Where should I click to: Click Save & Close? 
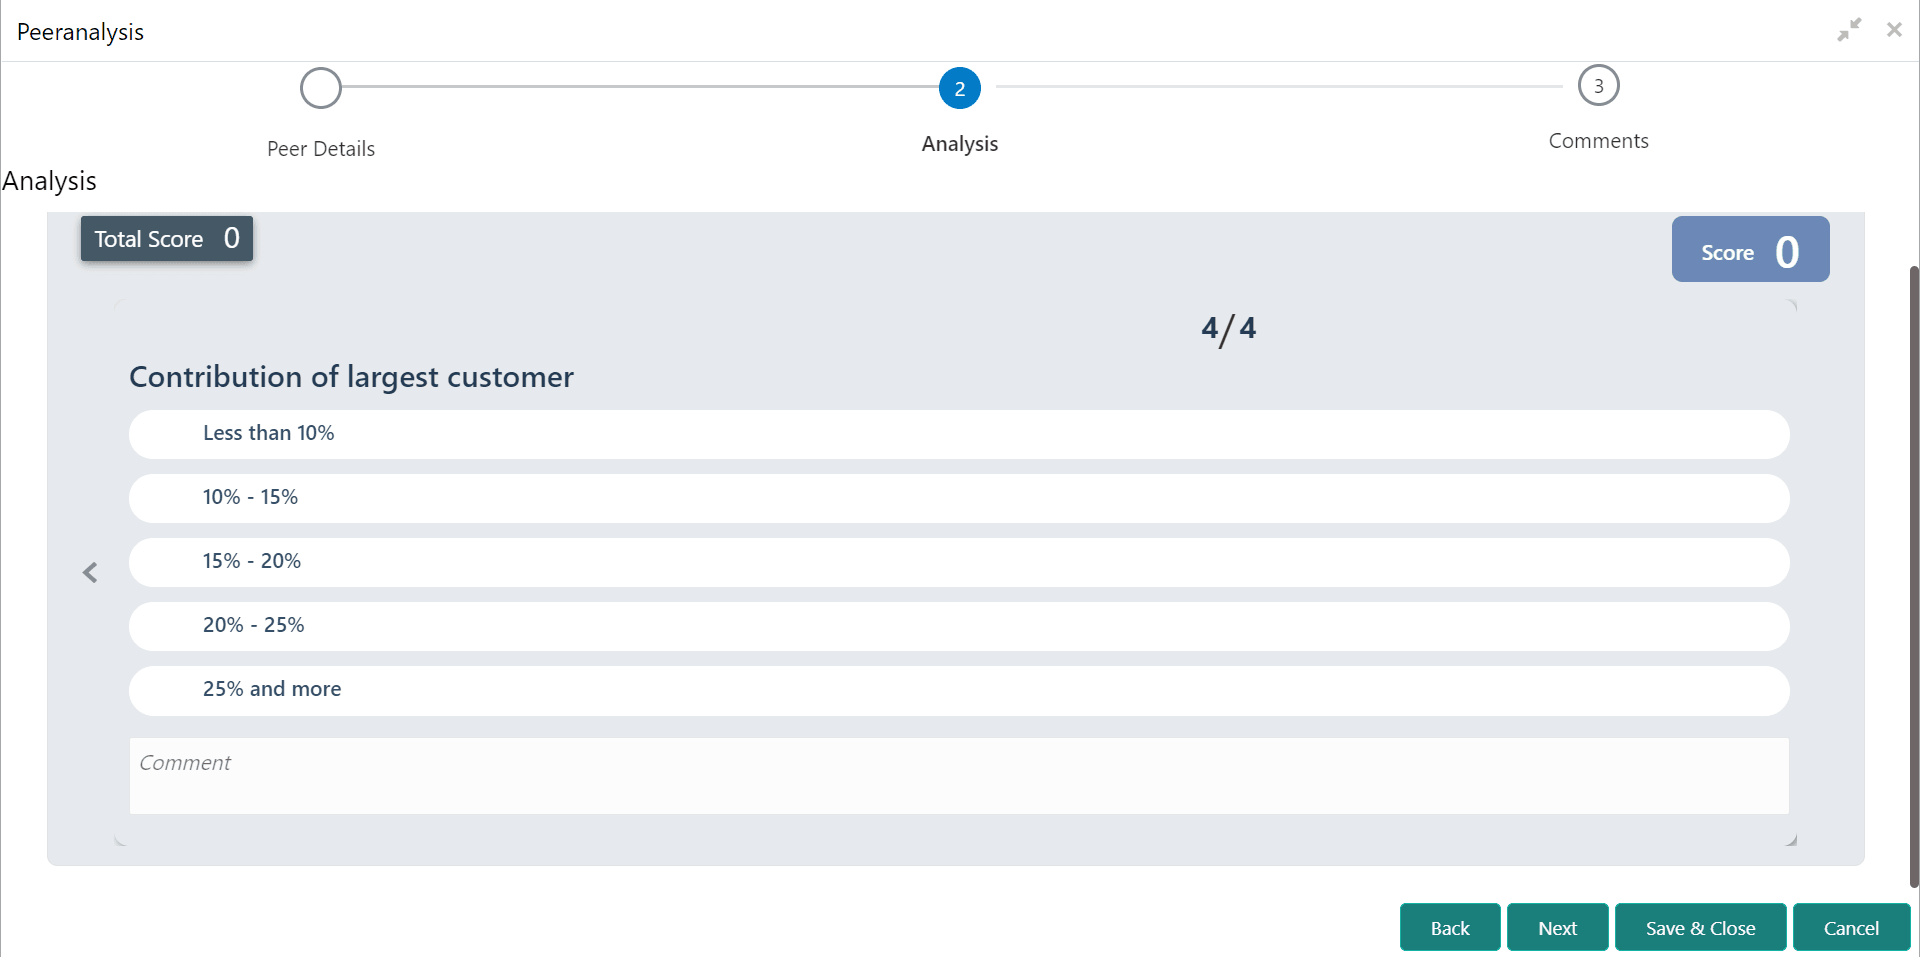click(1700, 927)
